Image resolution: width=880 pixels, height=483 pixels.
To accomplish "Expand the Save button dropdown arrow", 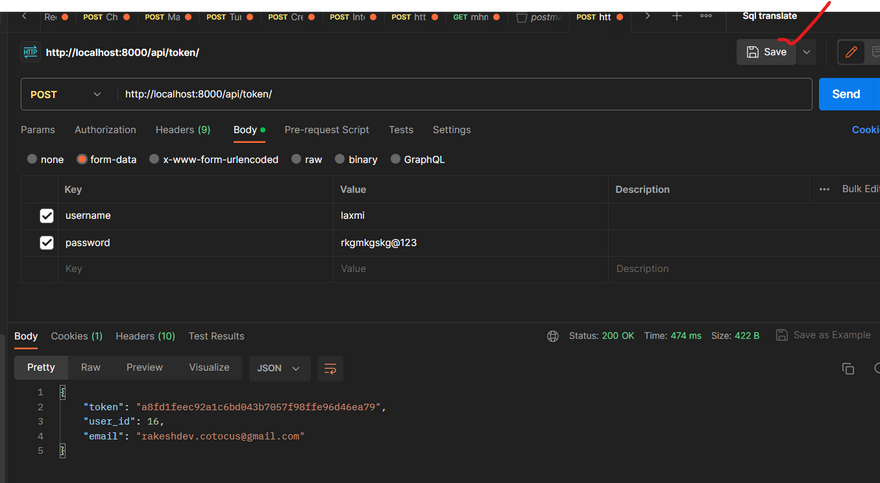I will click(807, 52).
